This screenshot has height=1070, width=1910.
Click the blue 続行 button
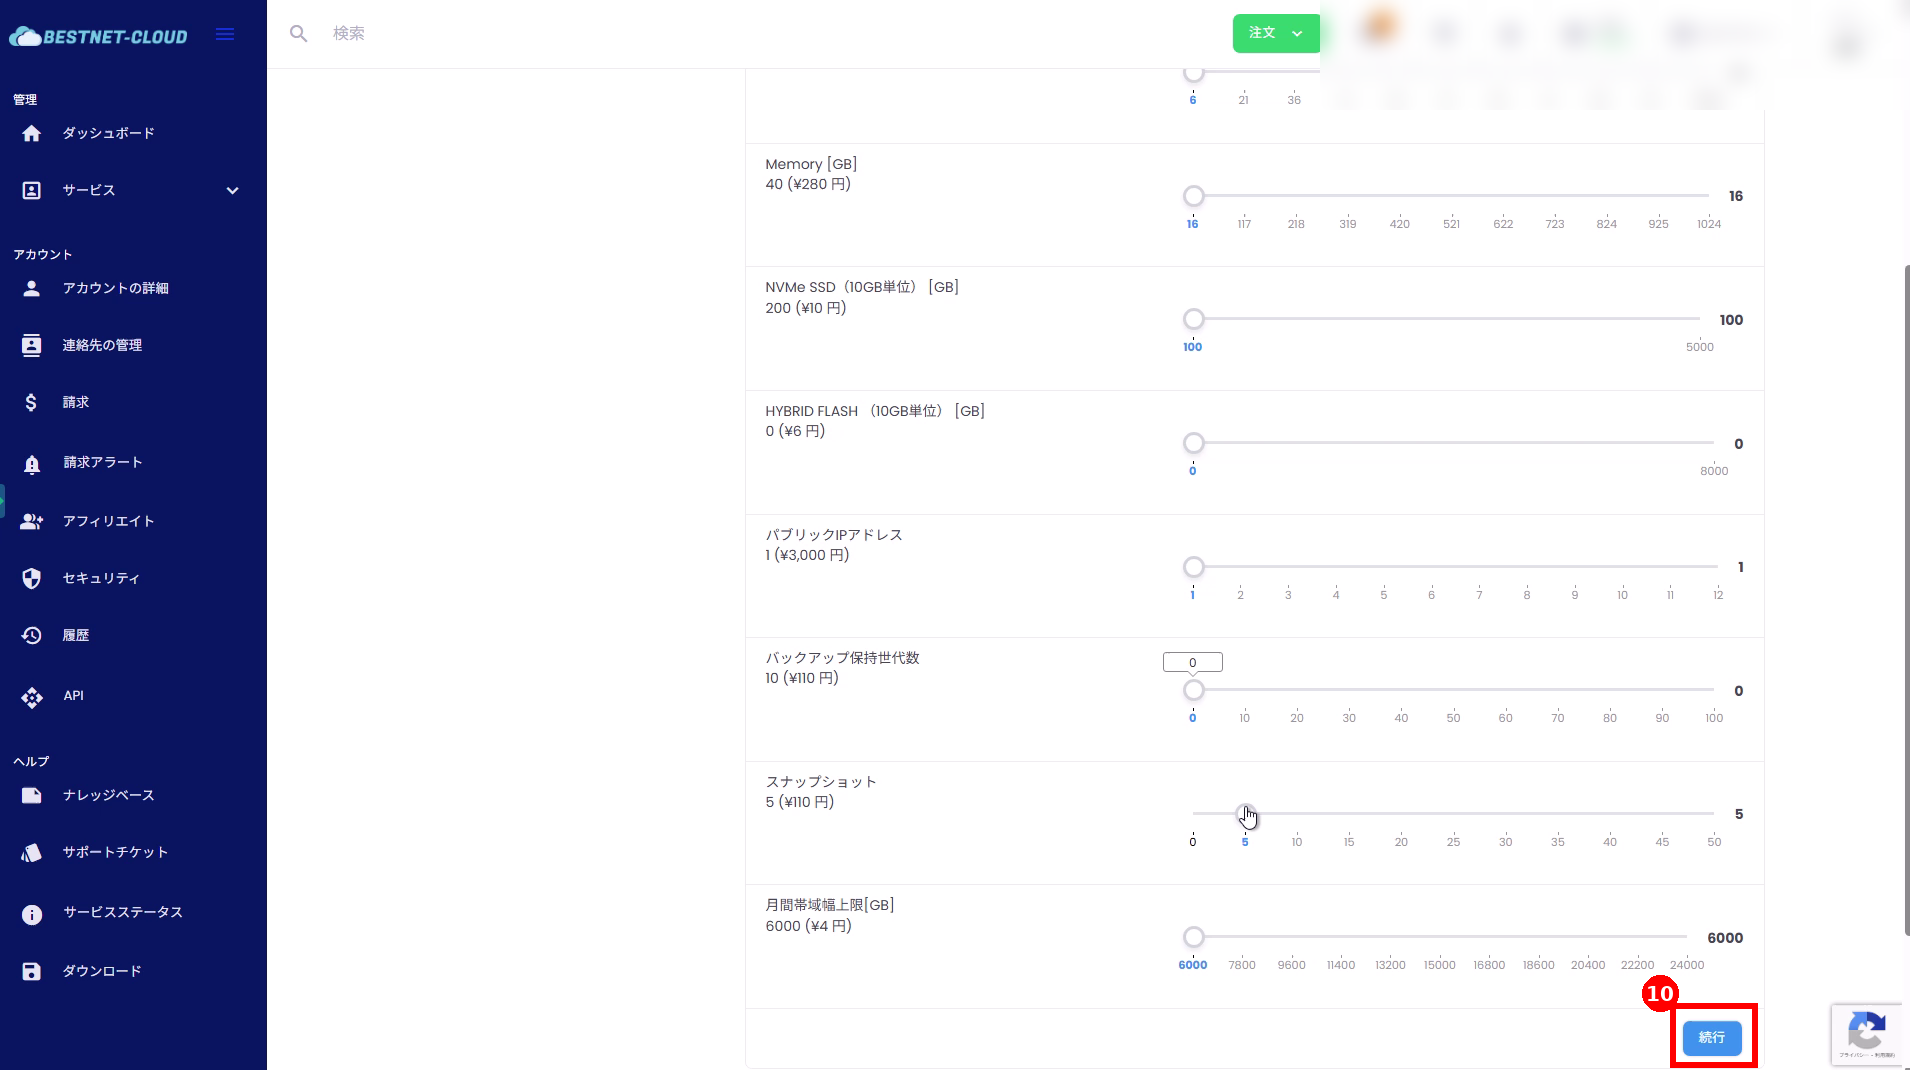click(x=1711, y=1037)
